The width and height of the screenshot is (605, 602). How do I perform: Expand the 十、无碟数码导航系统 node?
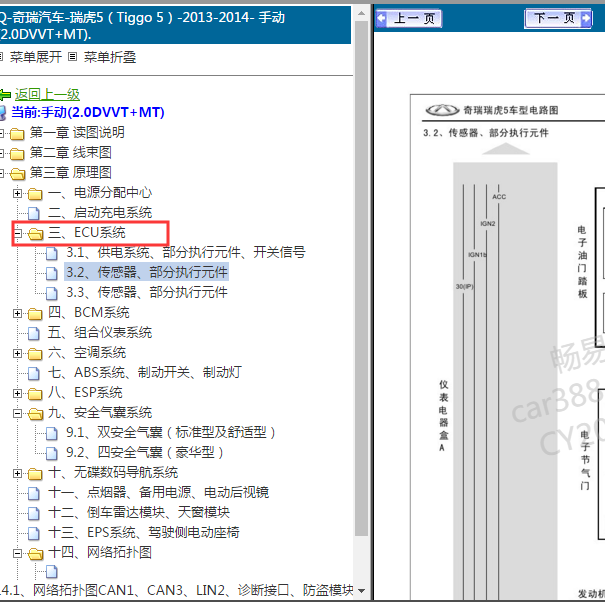pyautogui.click(x=17, y=473)
